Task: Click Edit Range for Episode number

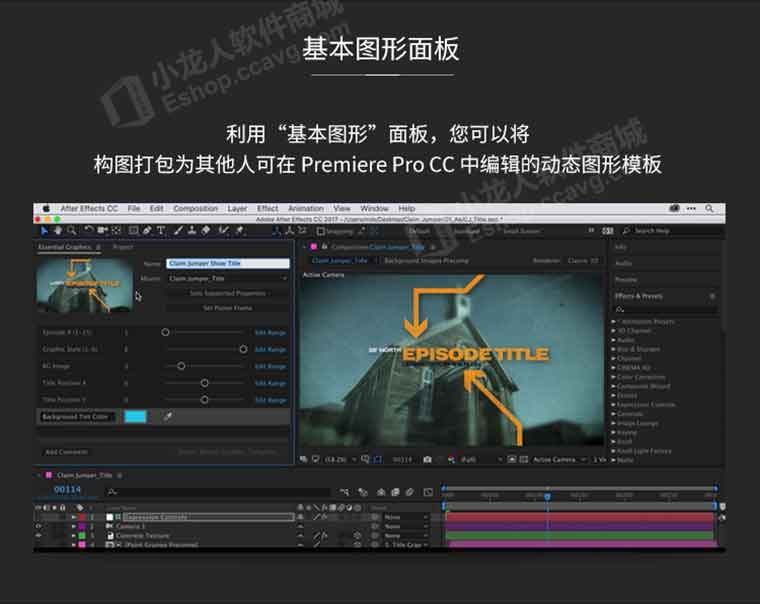Action: coord(270,332)
